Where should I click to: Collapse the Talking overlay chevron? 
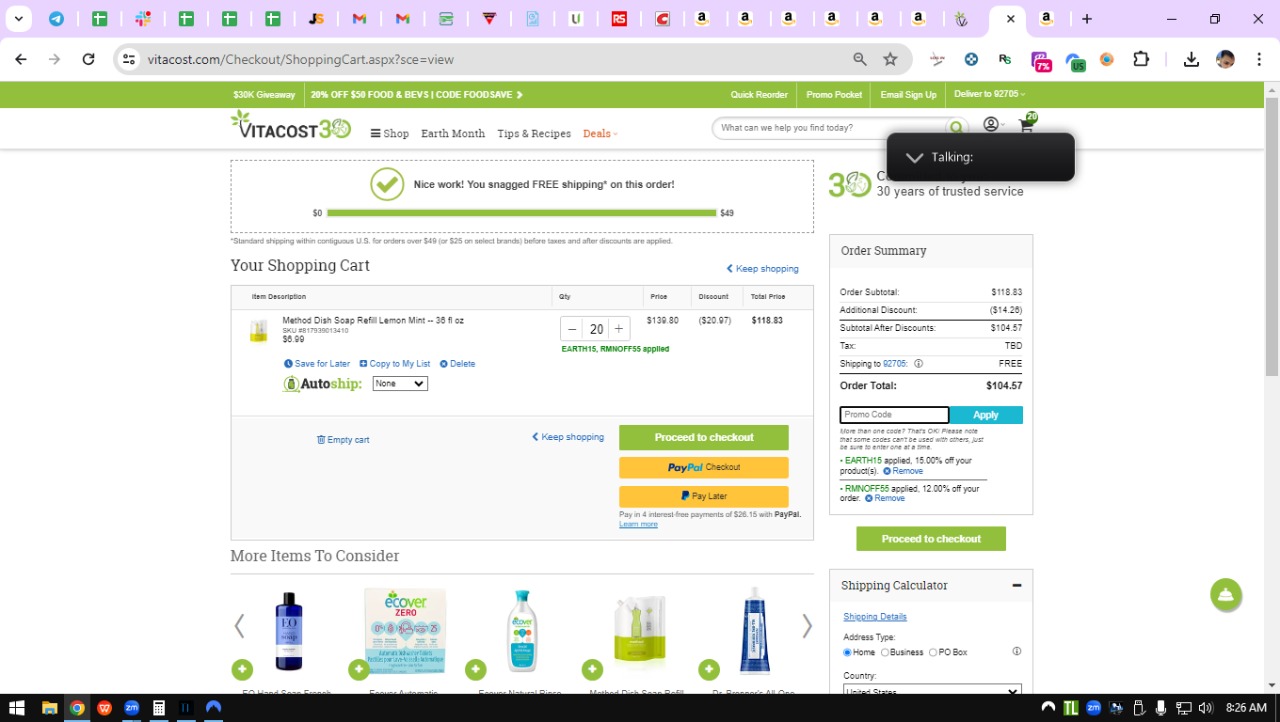pos(914,157)
